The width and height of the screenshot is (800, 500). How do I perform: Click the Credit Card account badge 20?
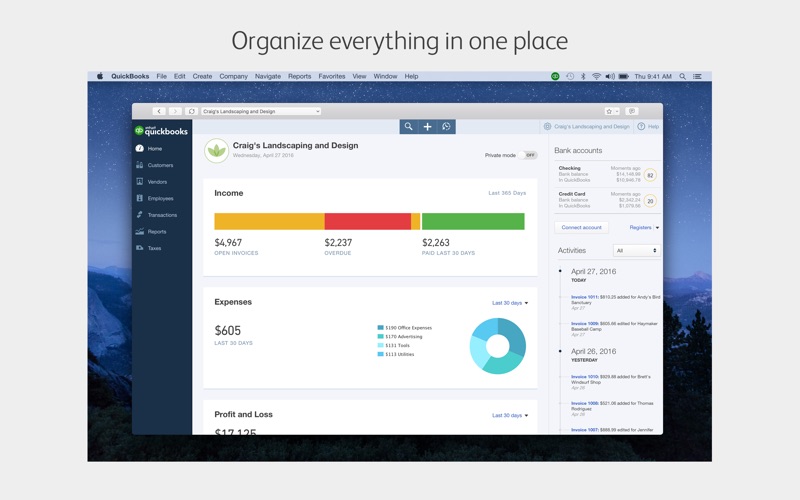[x=650, y=201]
